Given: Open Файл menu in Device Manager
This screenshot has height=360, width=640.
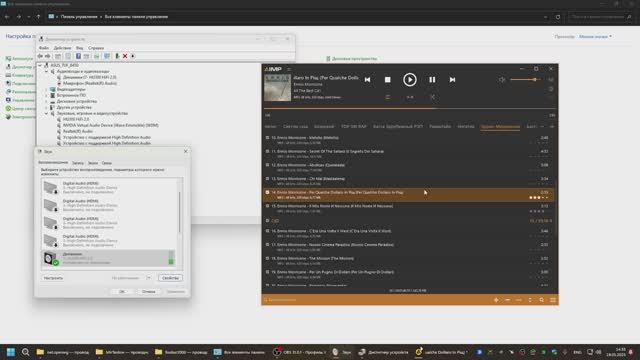Looking at the screenshot, I should tap(44, 48).
